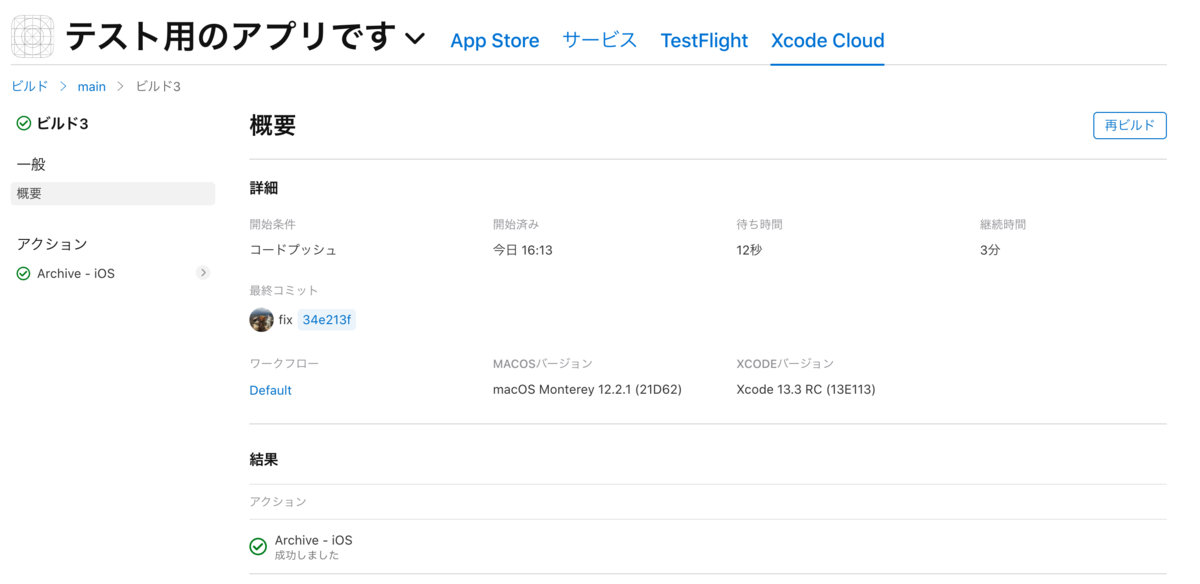This screenshot has width=1200, height=584.
Task: Navigate to main via the breadcrumb
Action: pyautogui.click(x=92, y=86)
